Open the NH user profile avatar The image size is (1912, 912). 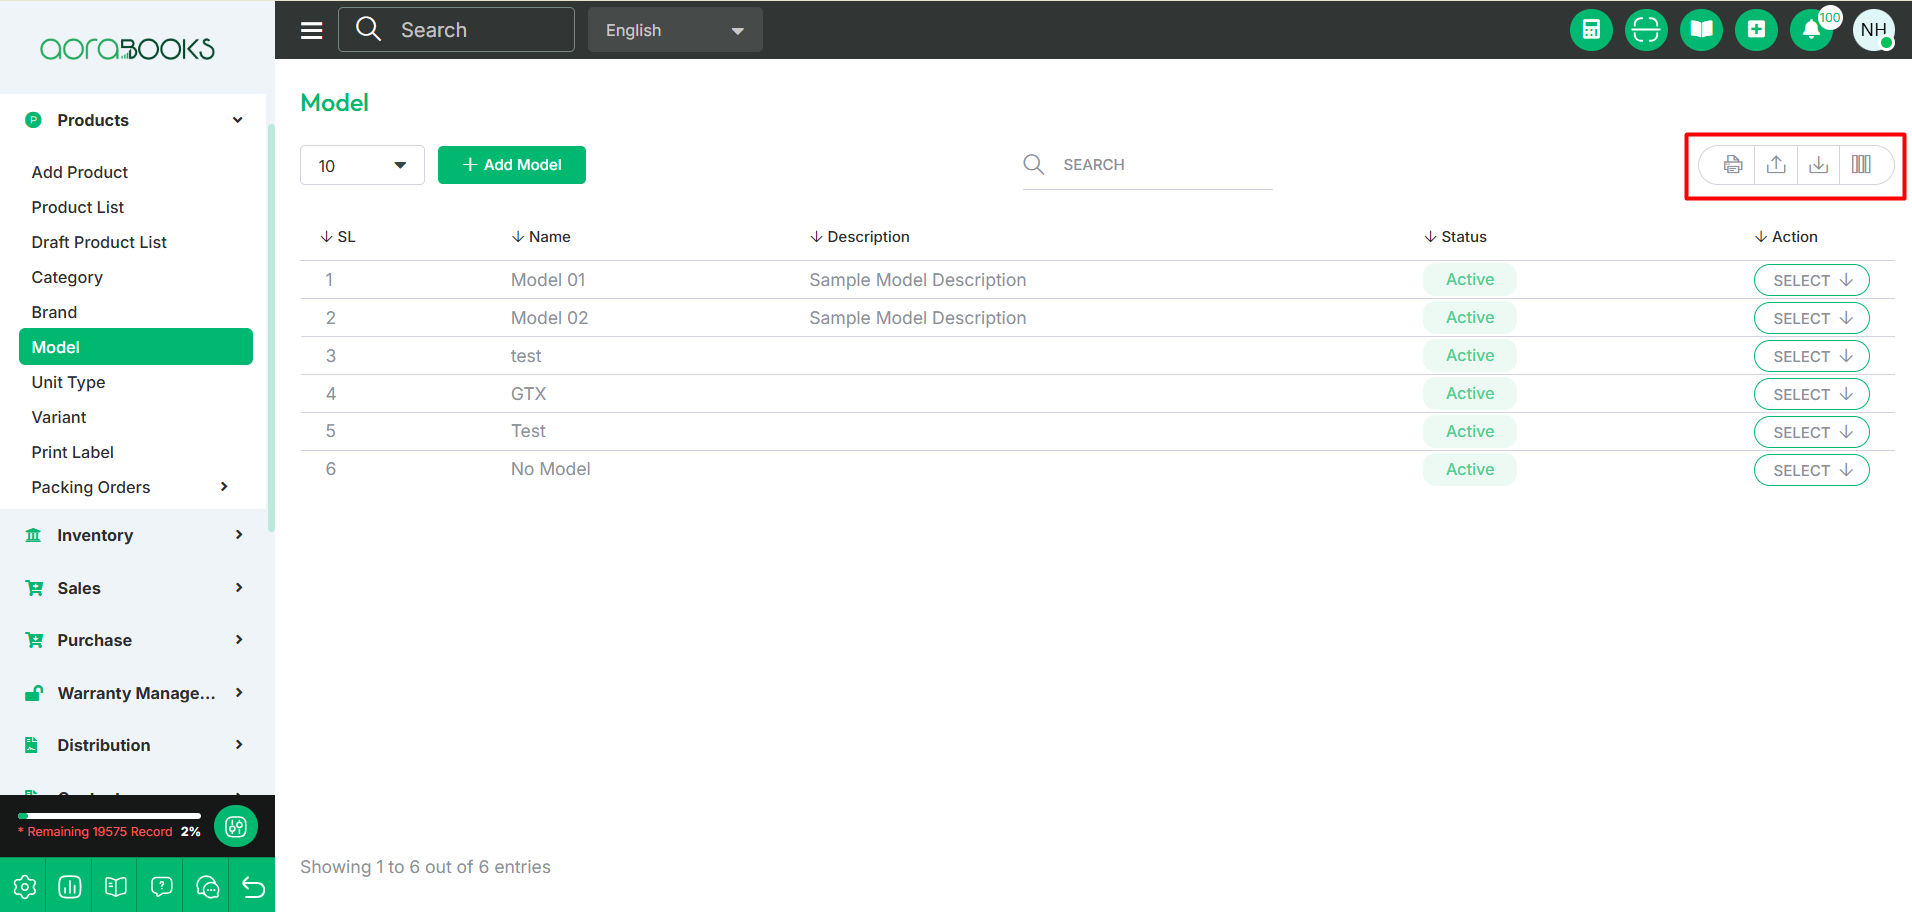[x=1874, y=30]
